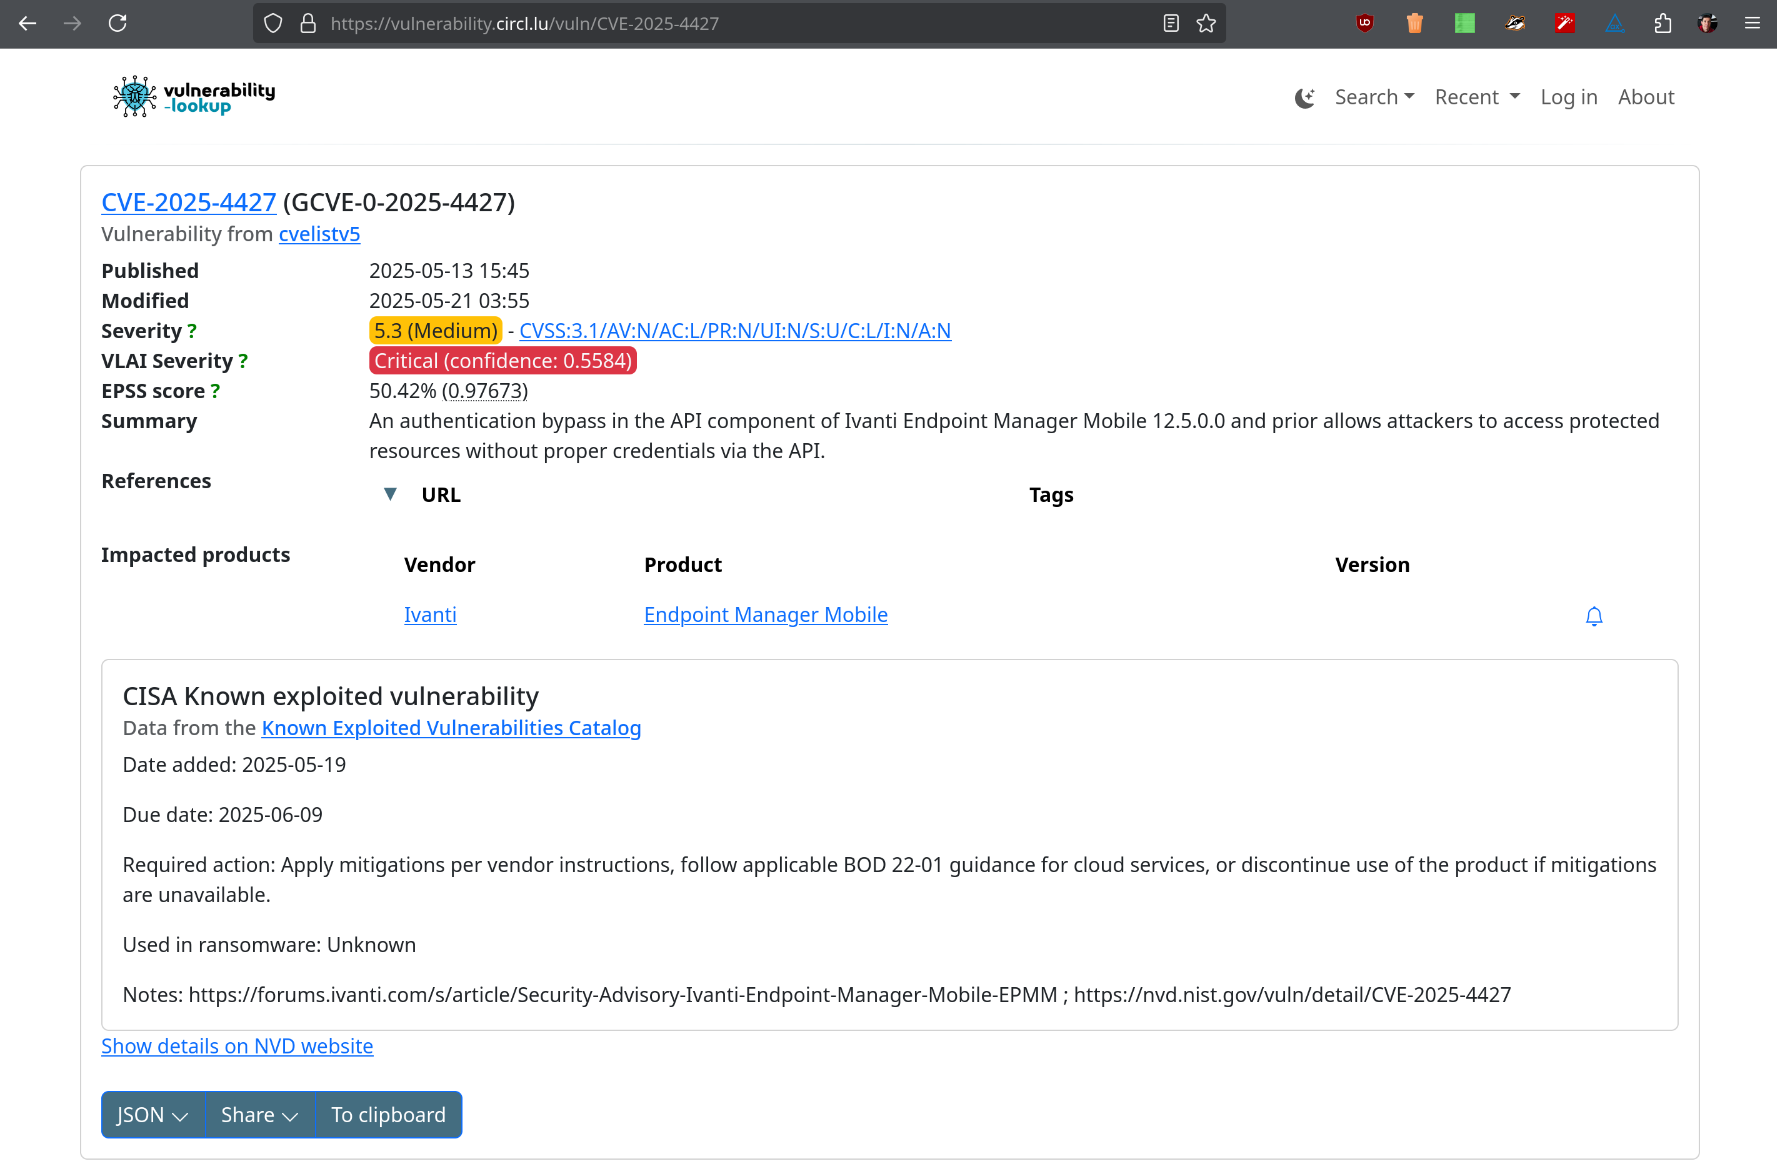Image resolution: width=1777 pixels, height=1167 pixels.
Task: Click the EPSS value 50.42%
Action: pos(403,391)
